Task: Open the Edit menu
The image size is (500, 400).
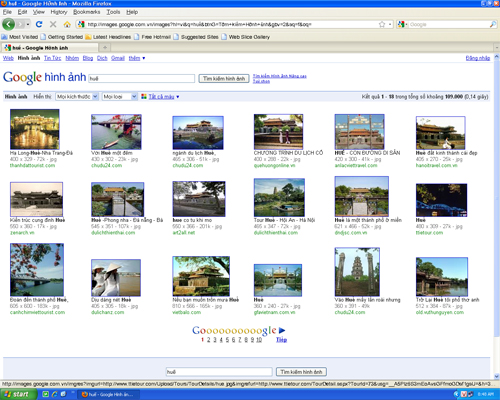Action: tap(22, 12)
